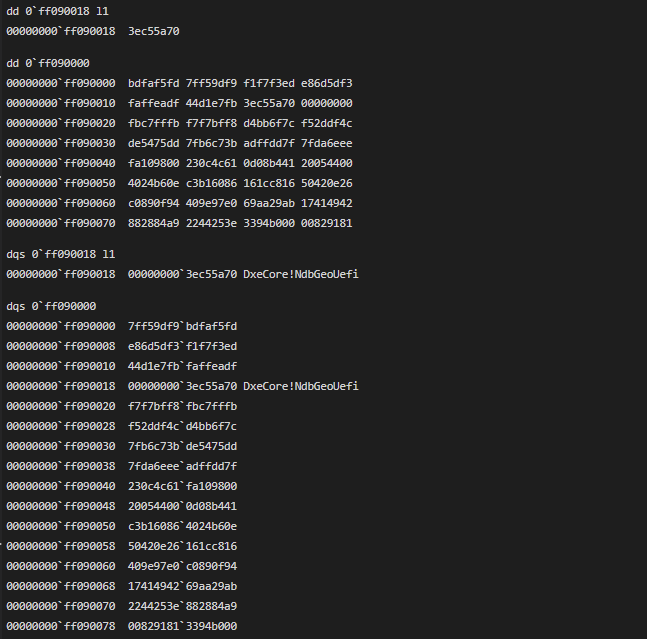Click DxeCore!NdbGeoUefi symbol in dqs dump
The image size is (647, 639).
pos(301,386)
